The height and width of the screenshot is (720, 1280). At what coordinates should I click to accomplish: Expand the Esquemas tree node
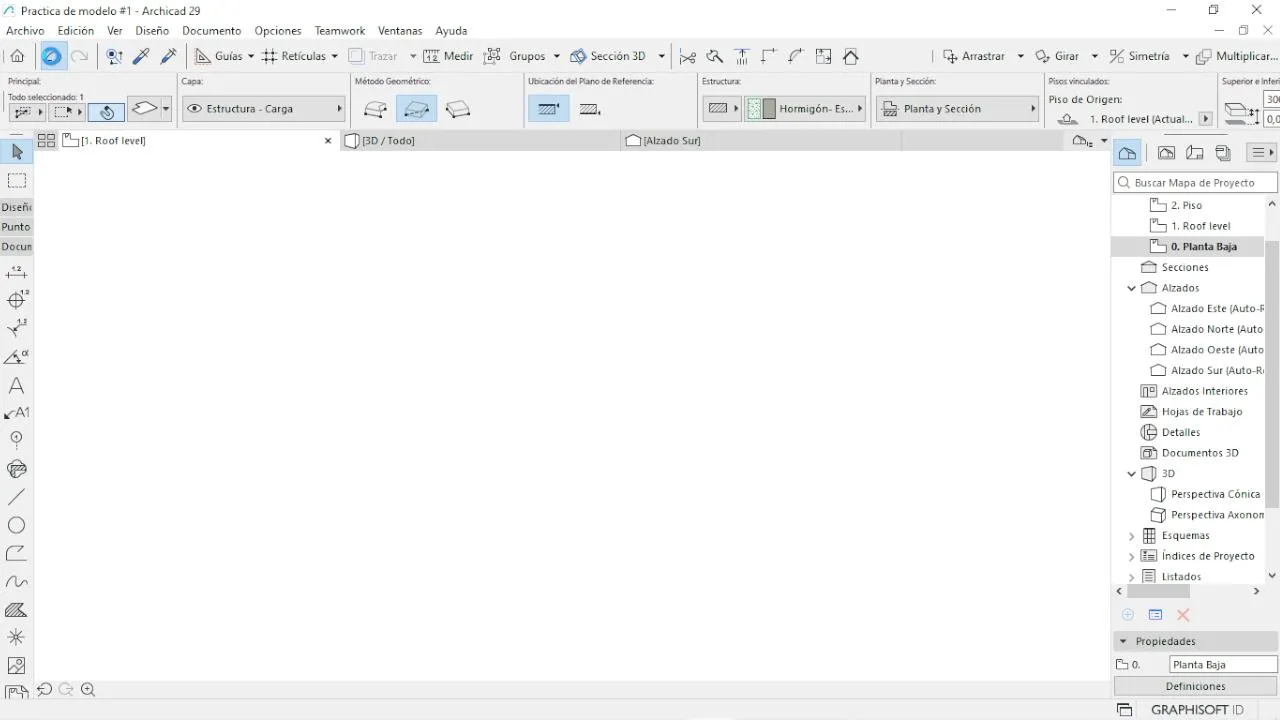click(1132, 536)
